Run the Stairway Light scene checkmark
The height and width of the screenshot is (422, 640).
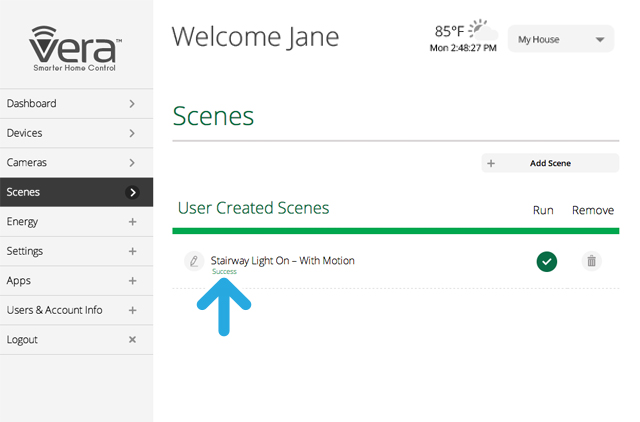[546, 261]
